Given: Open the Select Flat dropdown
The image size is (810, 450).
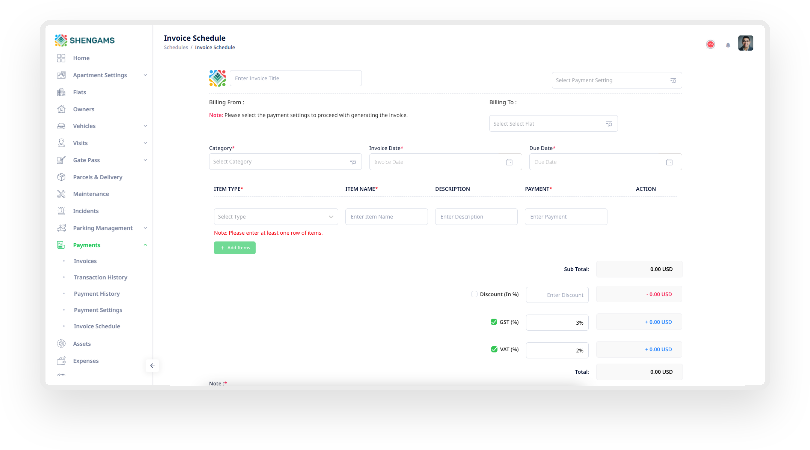Looking at the screenshot, I should [553, 123].
